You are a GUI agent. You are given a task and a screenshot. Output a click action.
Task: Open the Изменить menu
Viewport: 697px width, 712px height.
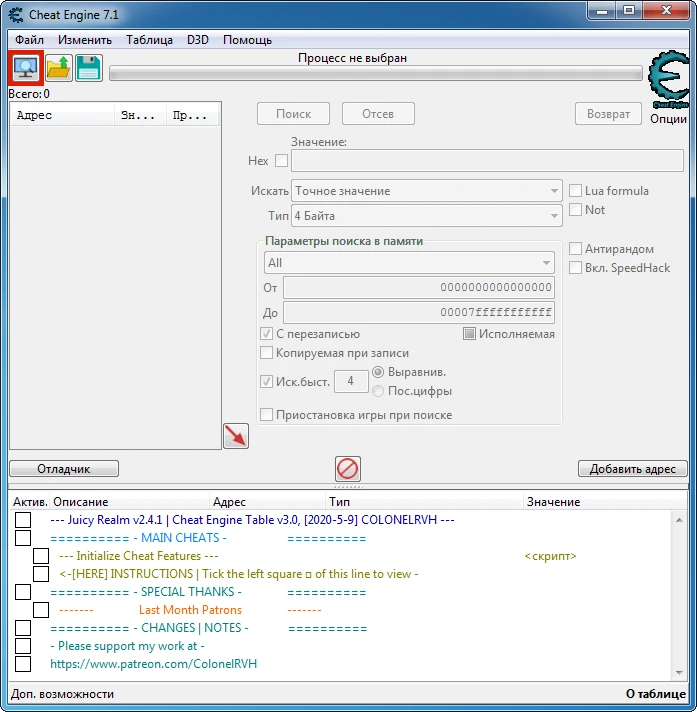pos(85,40)
